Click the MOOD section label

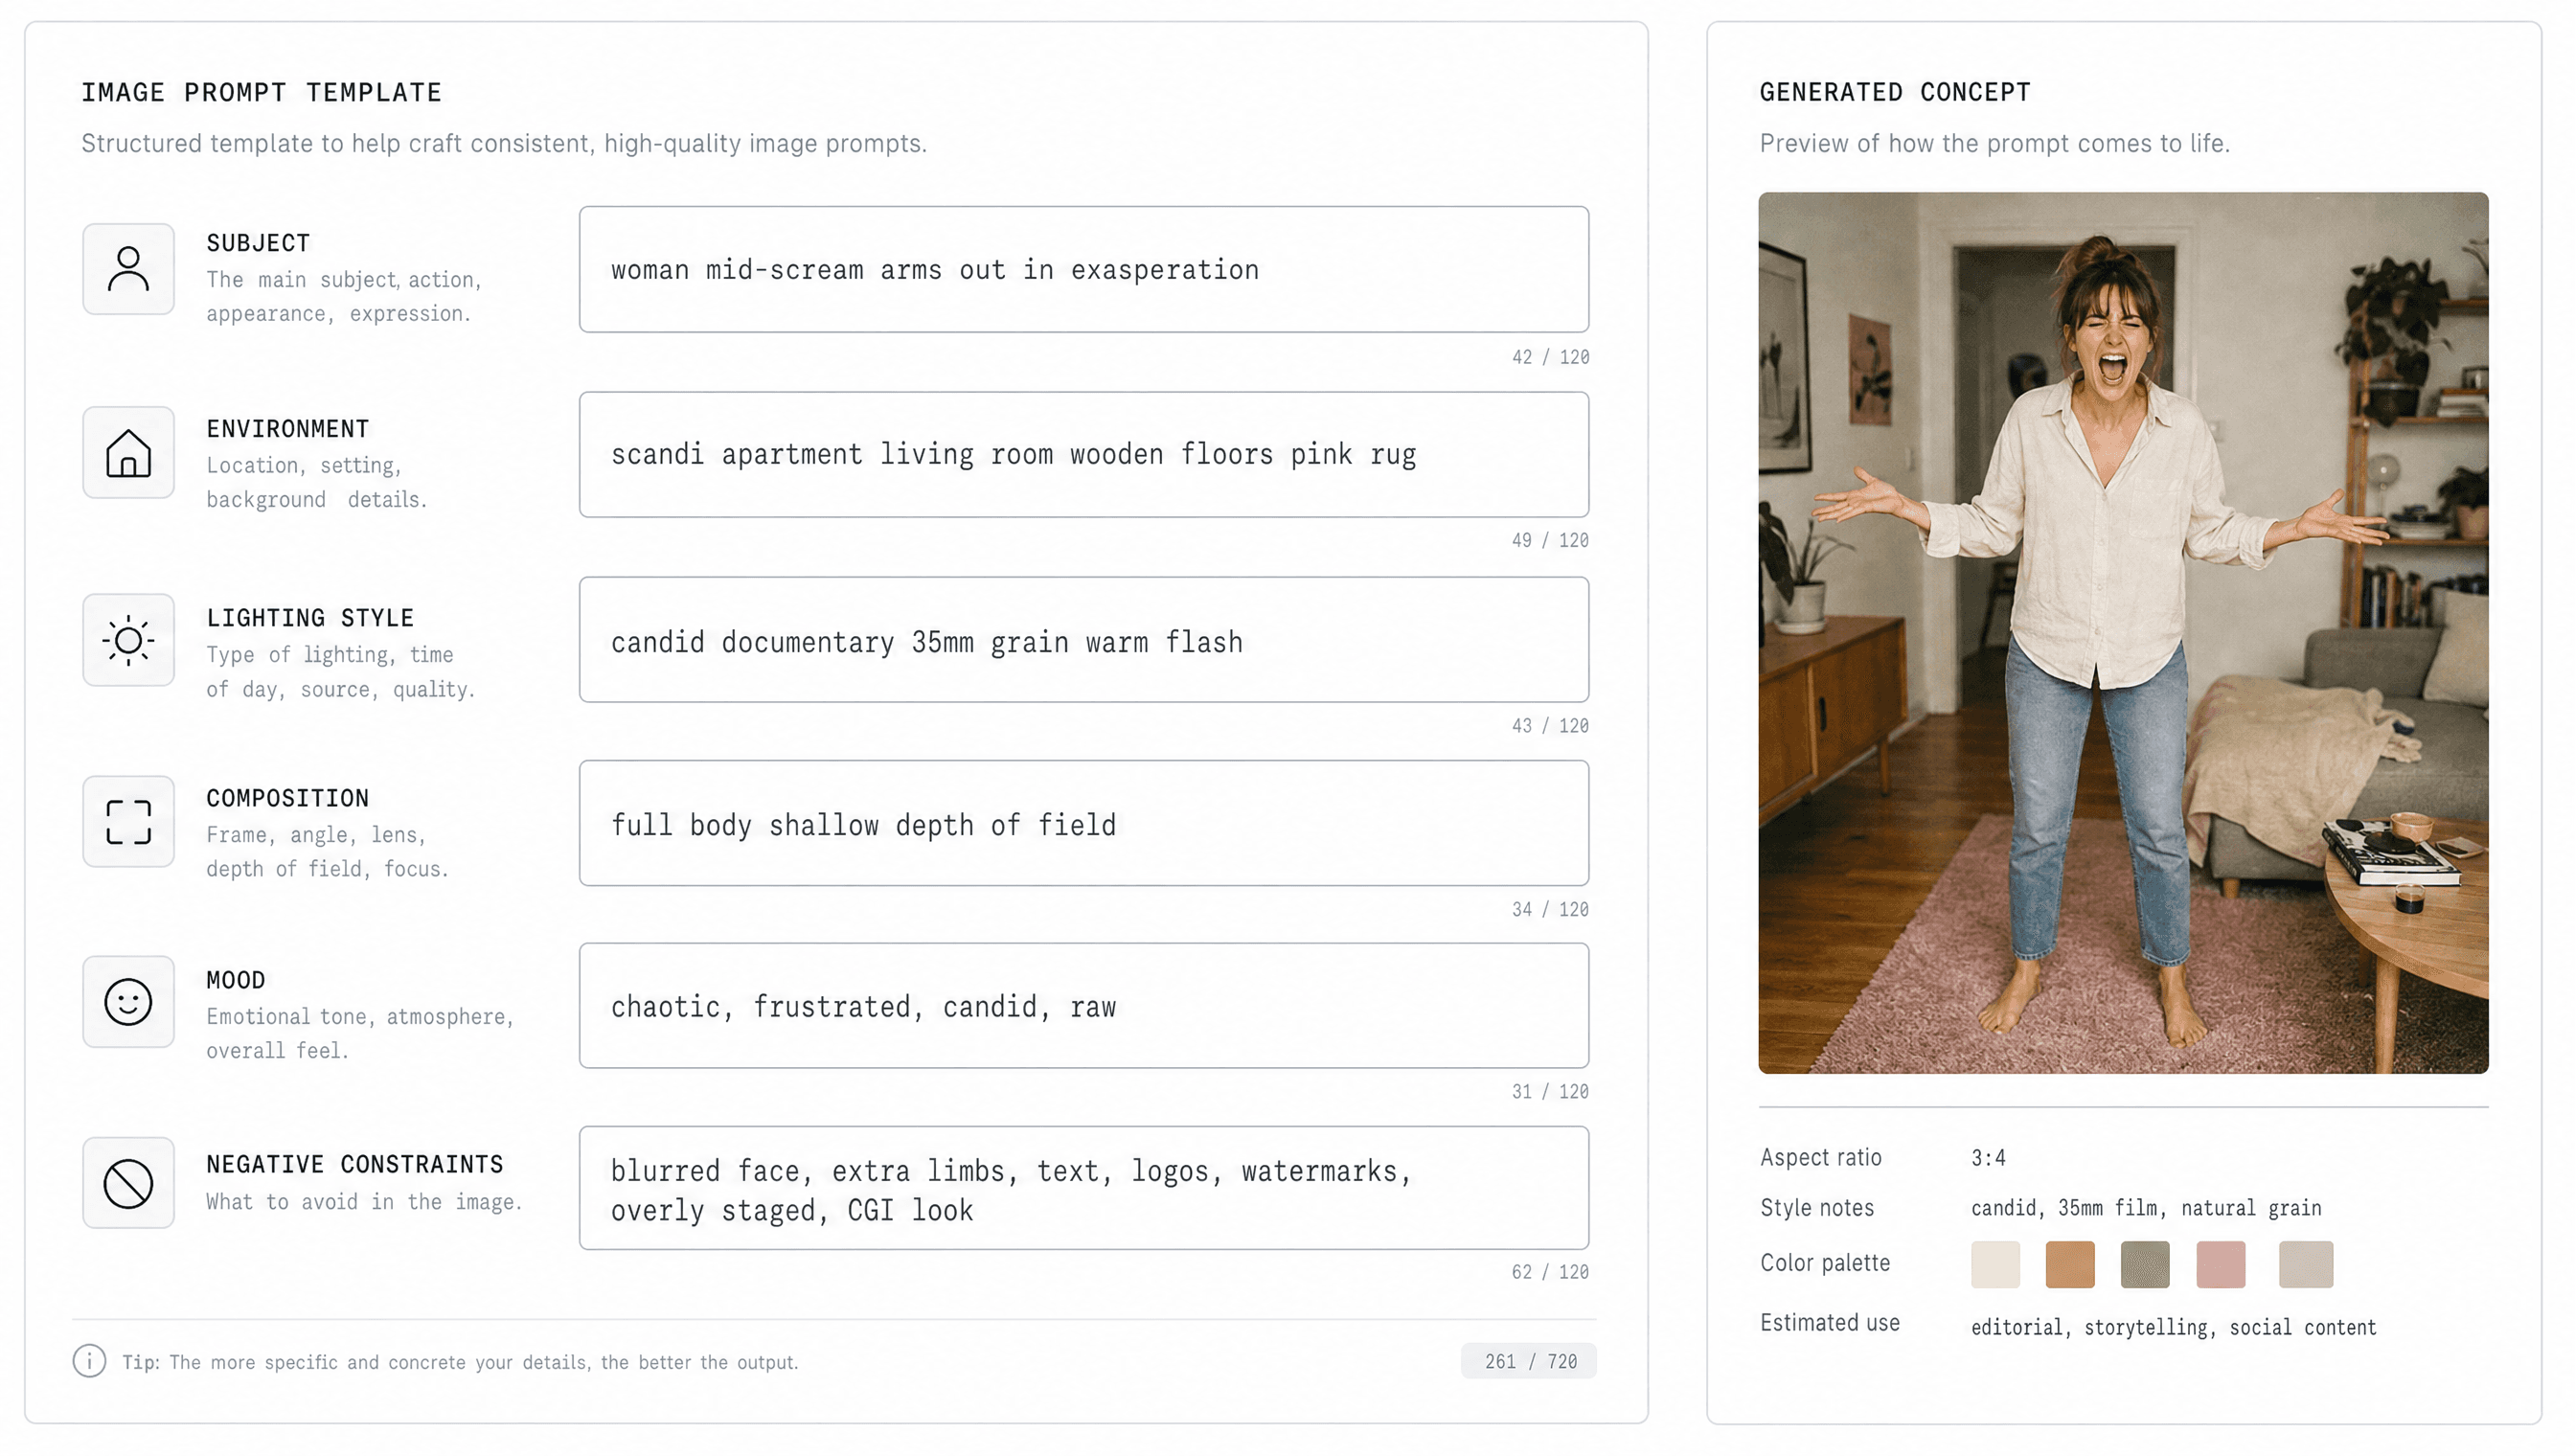click(x=236, y=980)
